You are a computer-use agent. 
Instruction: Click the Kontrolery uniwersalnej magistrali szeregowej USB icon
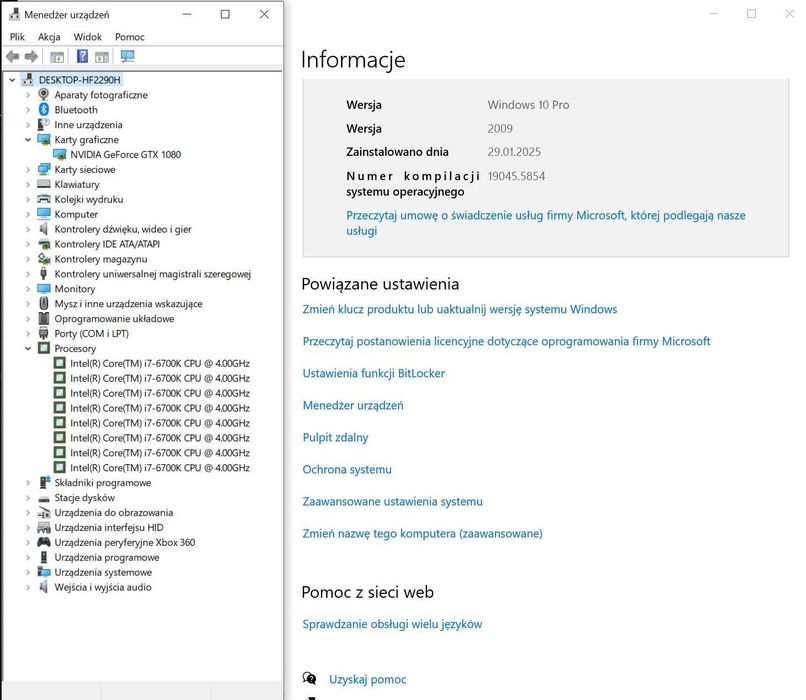coord(44,273)
